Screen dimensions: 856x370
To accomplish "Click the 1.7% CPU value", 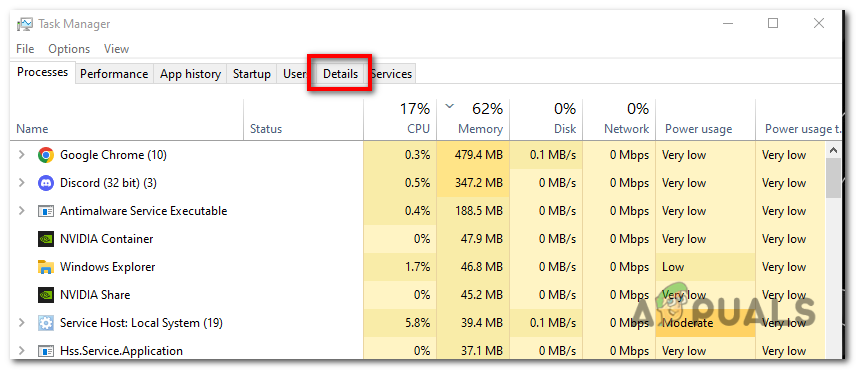I will click(417, 267).
